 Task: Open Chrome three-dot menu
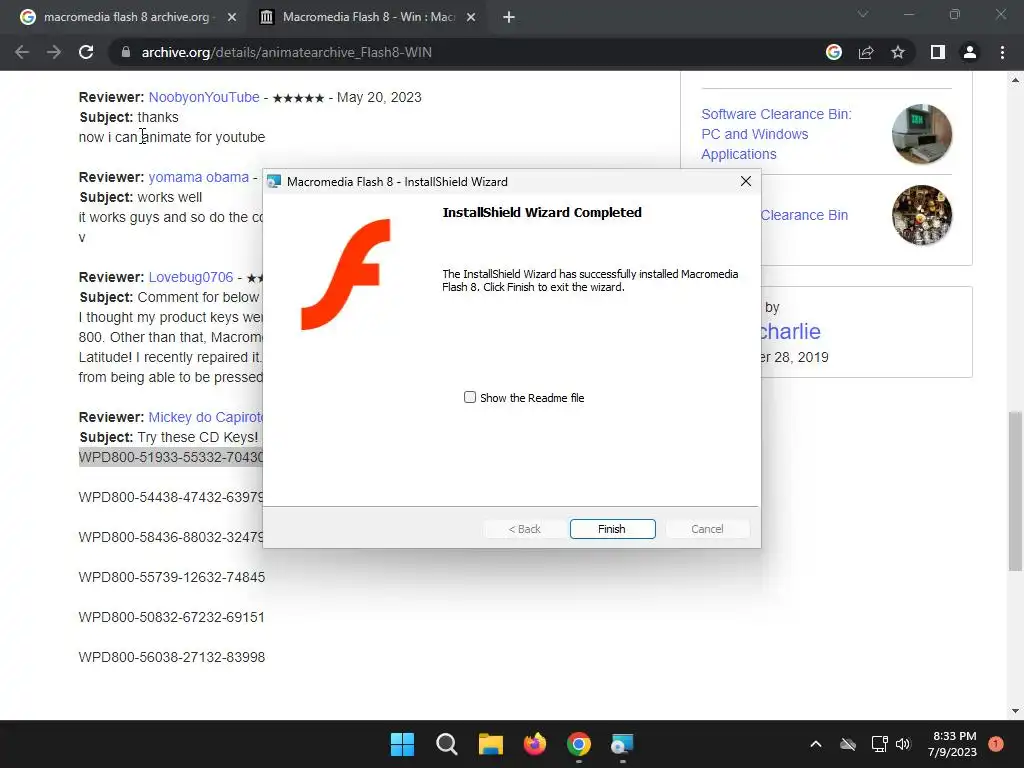(1002, 52)
